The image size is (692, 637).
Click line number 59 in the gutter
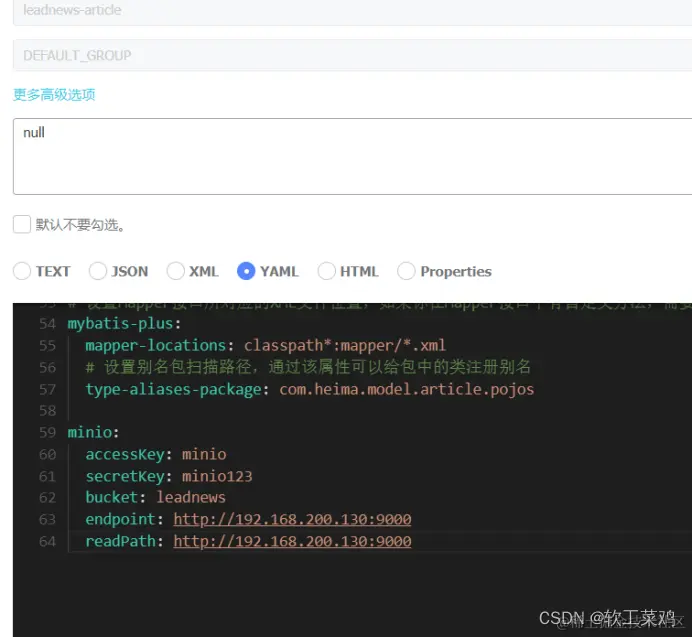click(48, 432)
